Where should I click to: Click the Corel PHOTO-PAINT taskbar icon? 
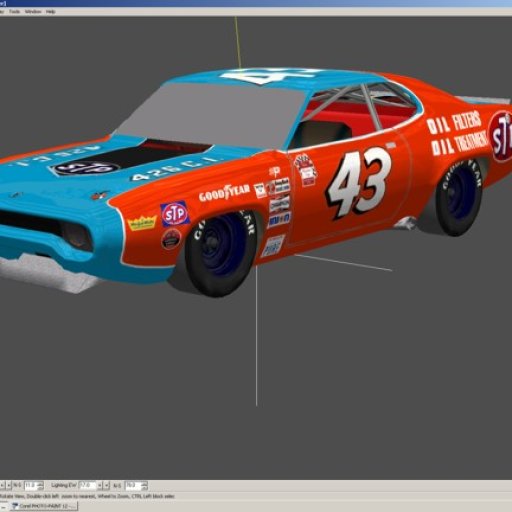15,506
